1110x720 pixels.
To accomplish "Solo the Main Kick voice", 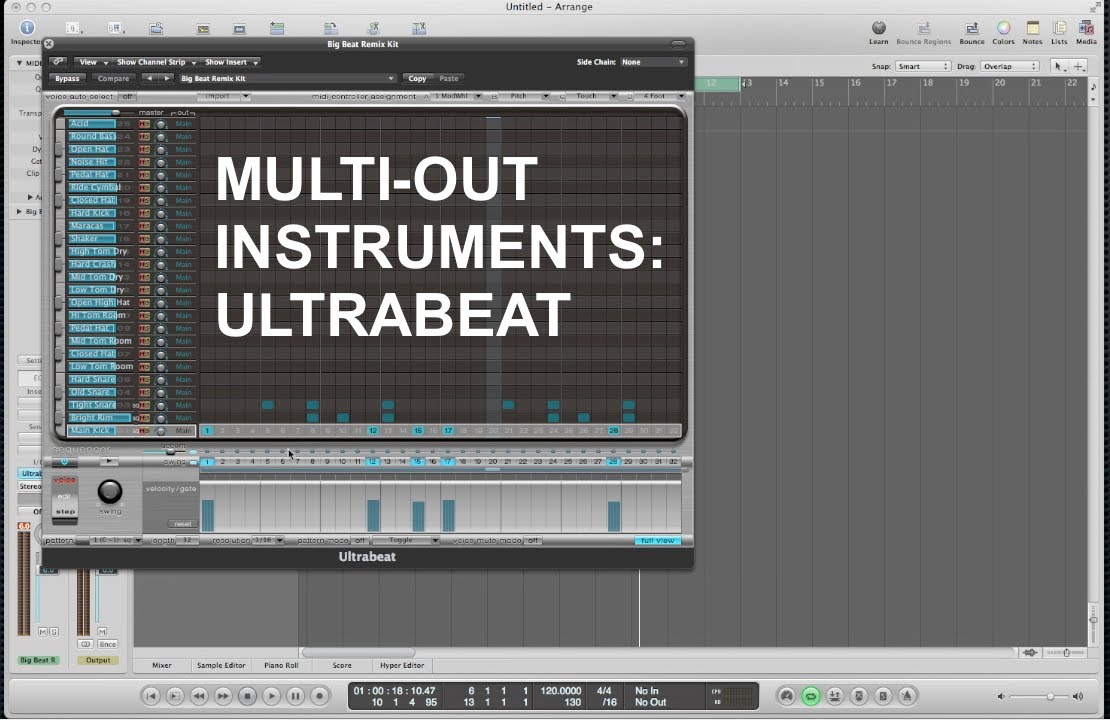I will [147, 430].
